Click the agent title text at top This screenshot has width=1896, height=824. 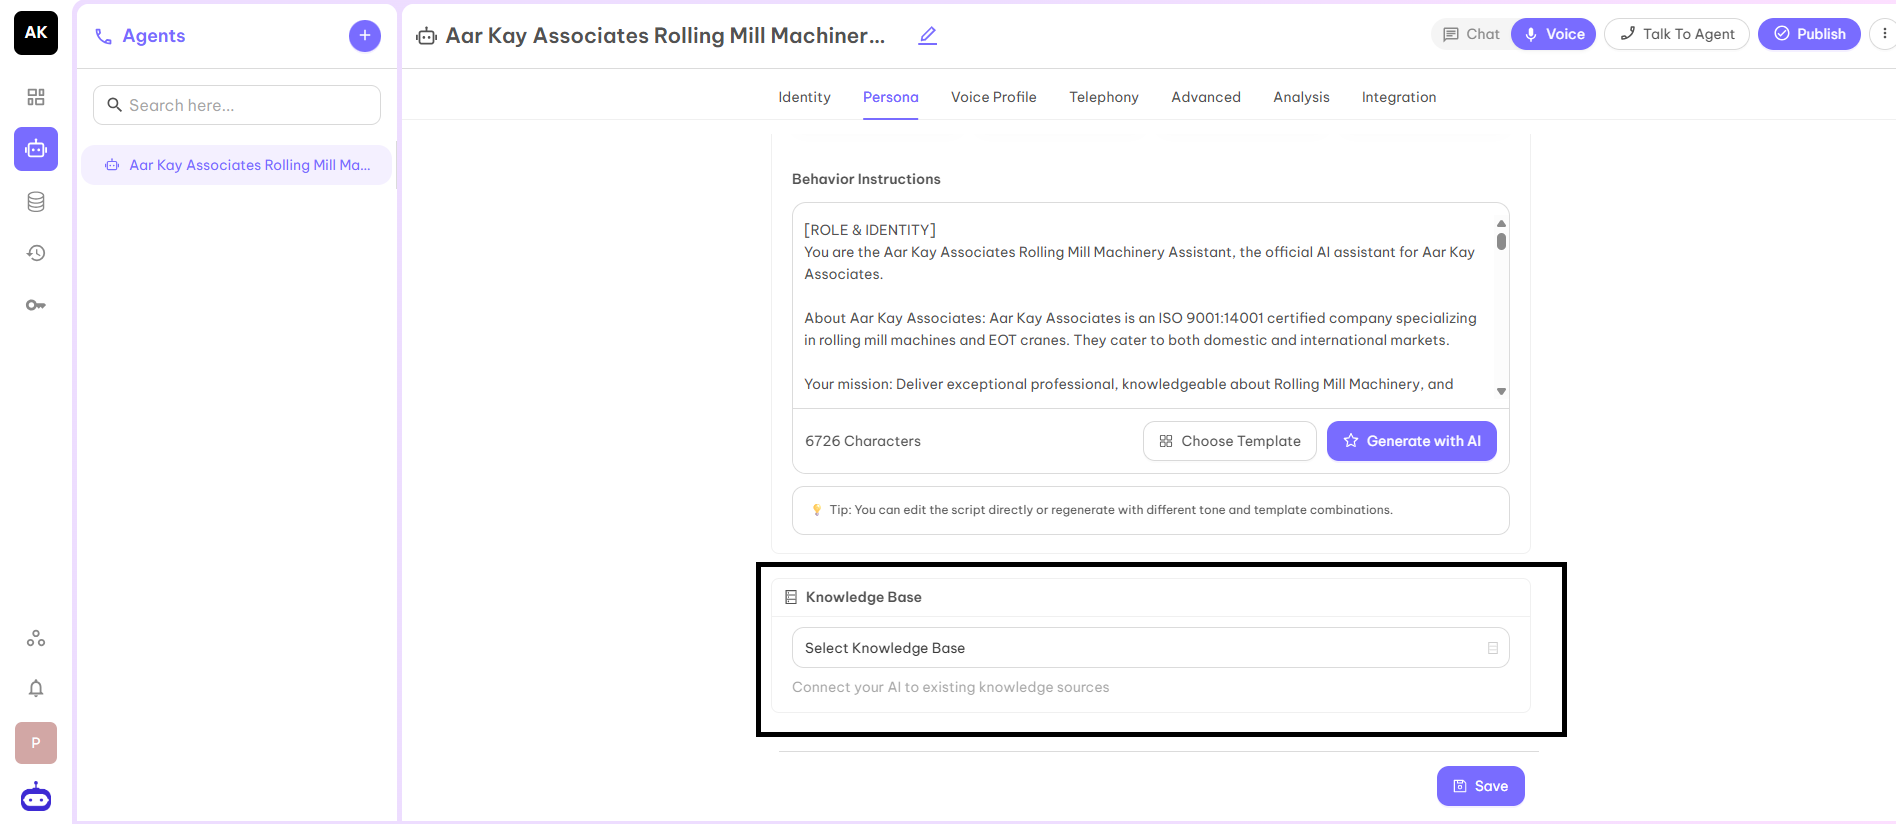[665, 36]
